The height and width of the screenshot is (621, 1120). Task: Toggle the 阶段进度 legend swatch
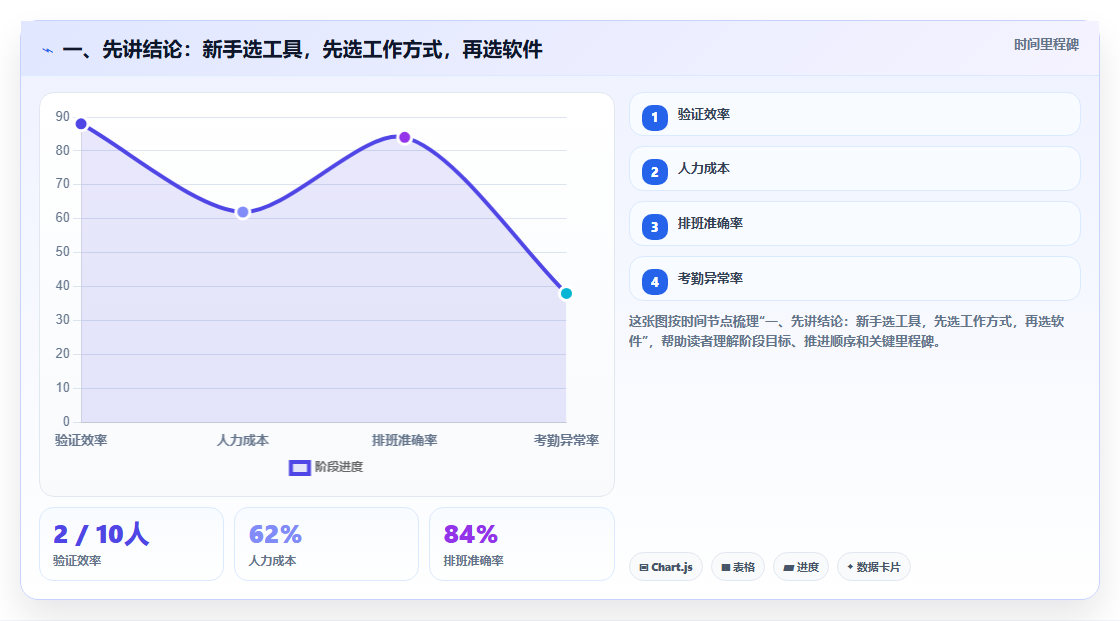pos(299,467)
